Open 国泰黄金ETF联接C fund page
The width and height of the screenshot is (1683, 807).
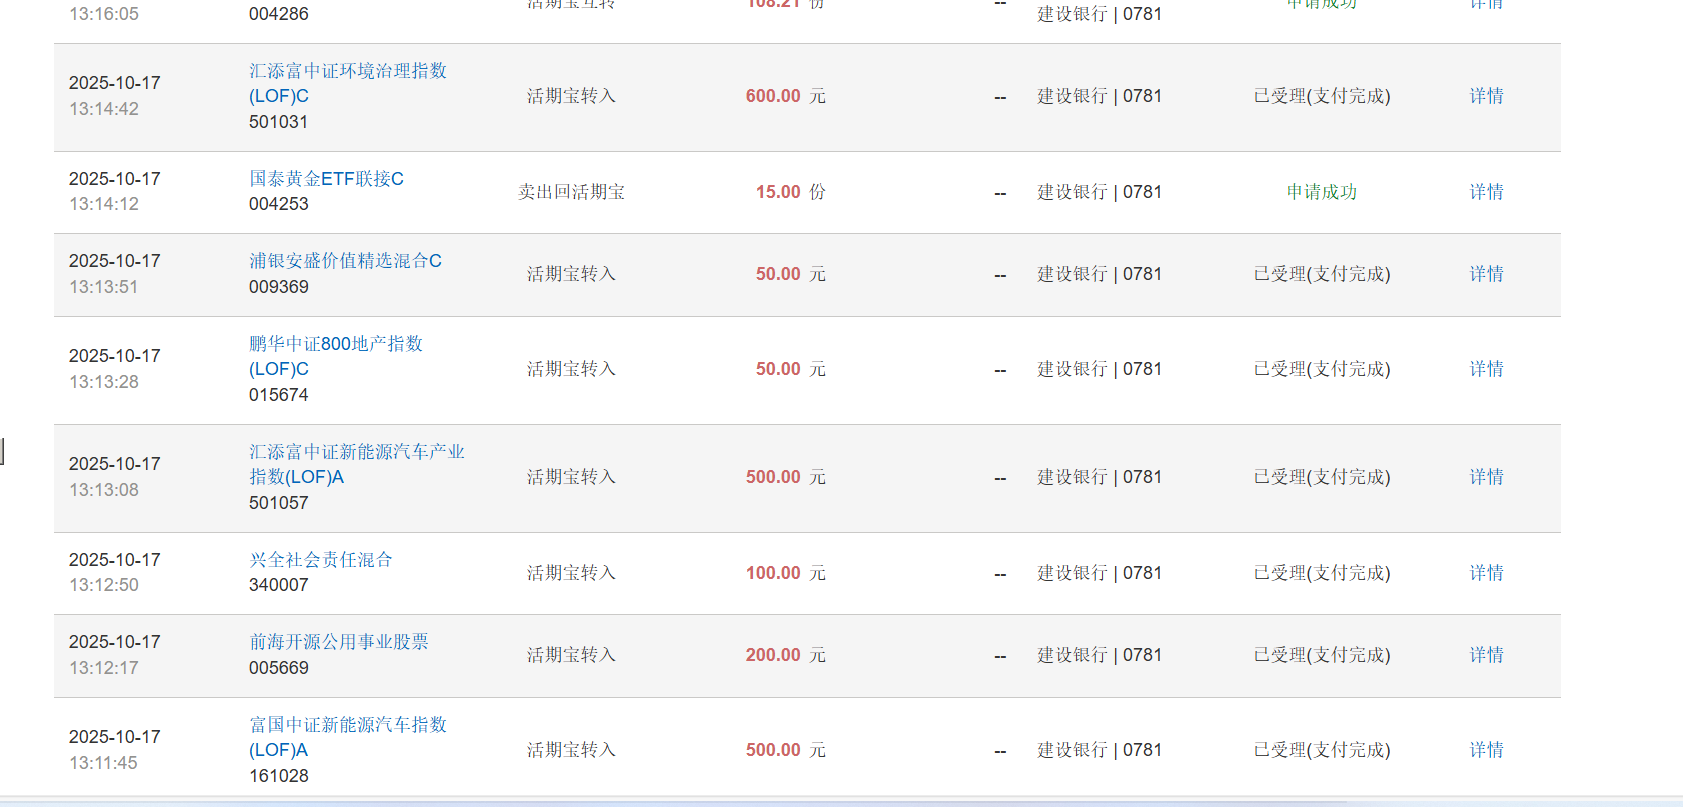[x=326, y=179]
